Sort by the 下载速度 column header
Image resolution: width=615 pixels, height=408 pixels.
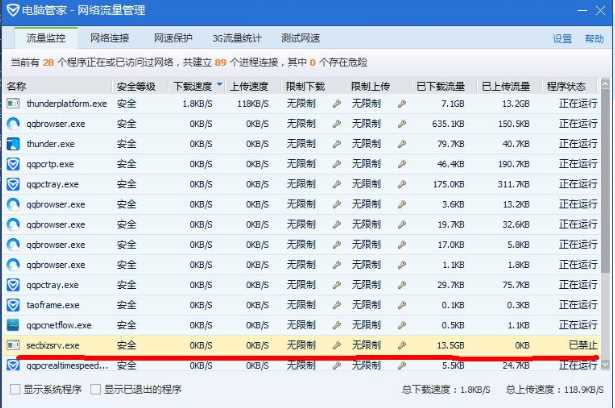coord(193,86)
